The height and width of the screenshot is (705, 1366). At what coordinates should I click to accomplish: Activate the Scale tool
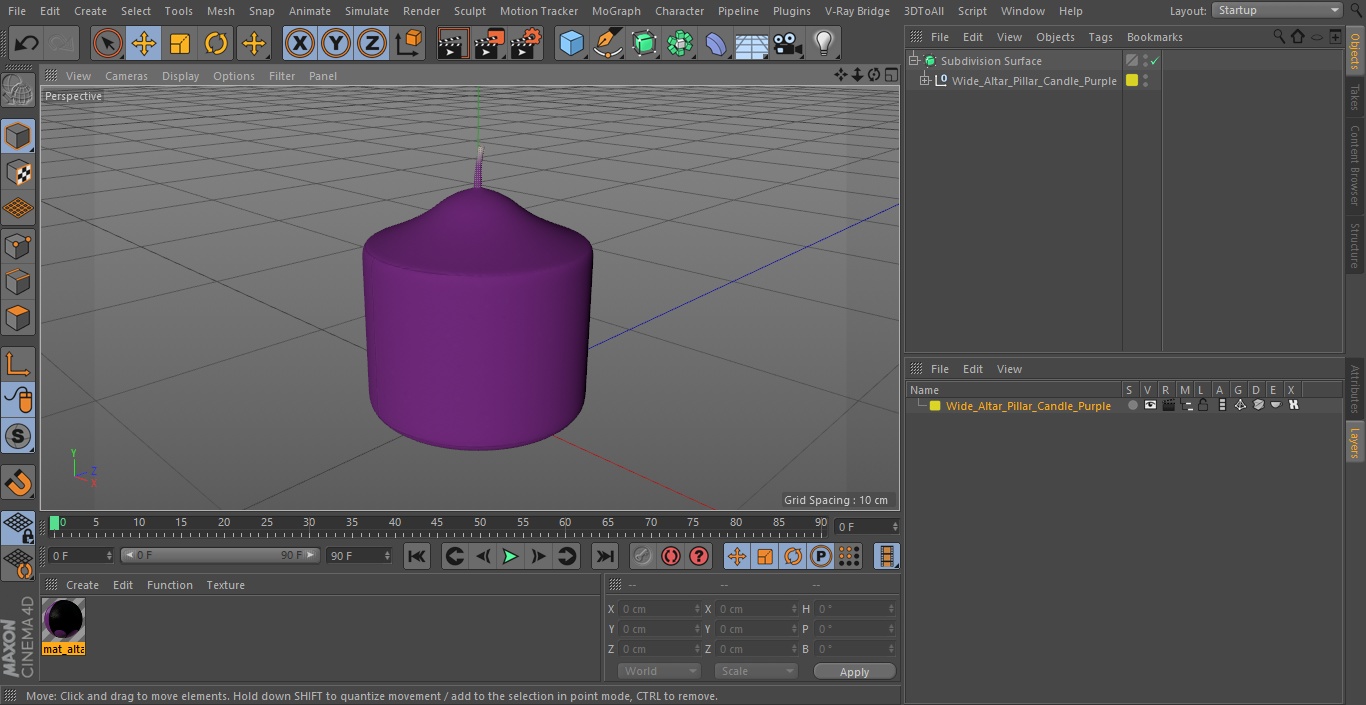pos(179,43)
